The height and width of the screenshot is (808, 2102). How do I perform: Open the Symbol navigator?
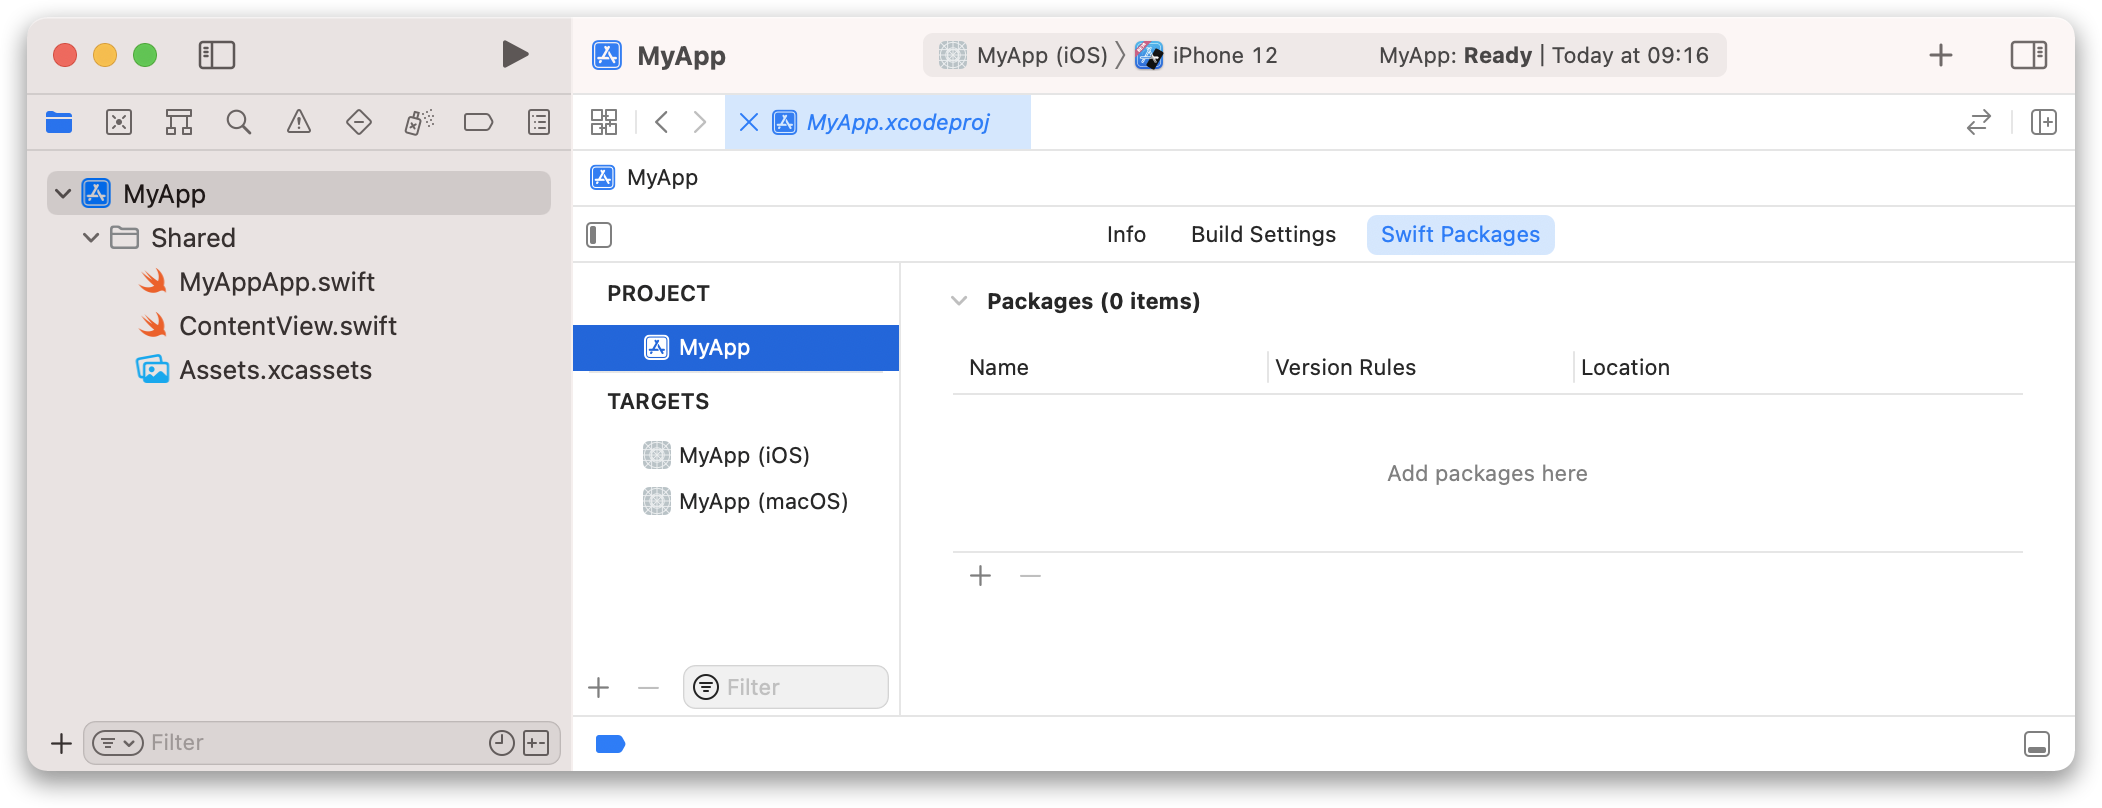point(179,122)
